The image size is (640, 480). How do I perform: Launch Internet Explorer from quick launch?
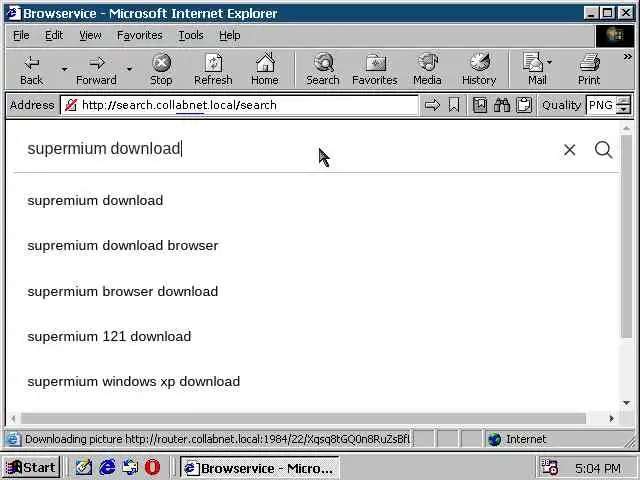[x=107, y=467]
